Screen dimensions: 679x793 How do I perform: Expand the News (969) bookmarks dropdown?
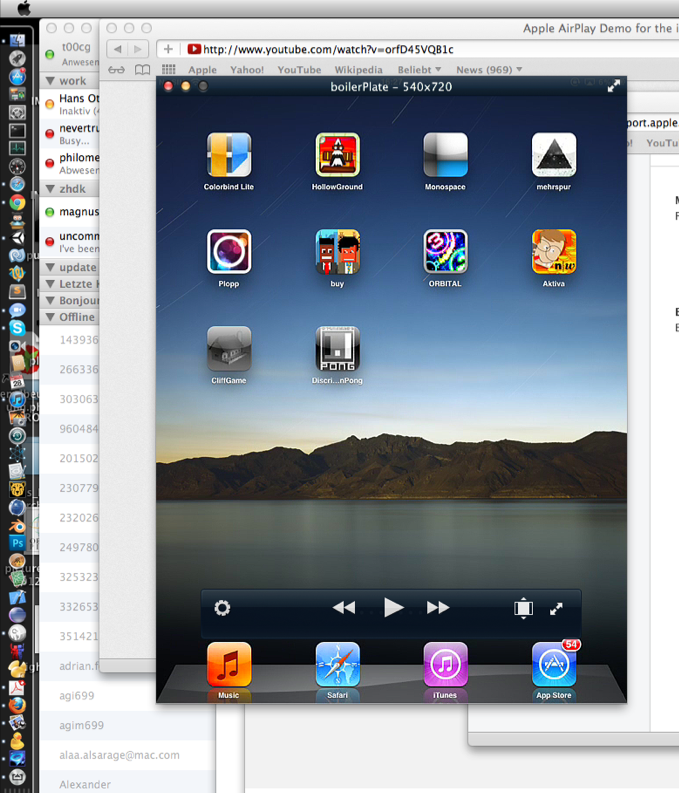click(489, 70)
